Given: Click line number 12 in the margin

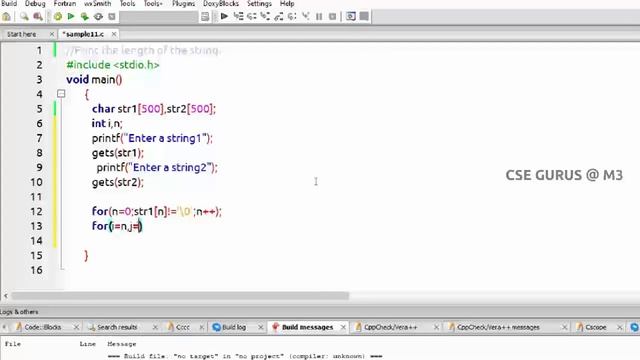Looking at the screenshot, I should click(x=36, y=211).
